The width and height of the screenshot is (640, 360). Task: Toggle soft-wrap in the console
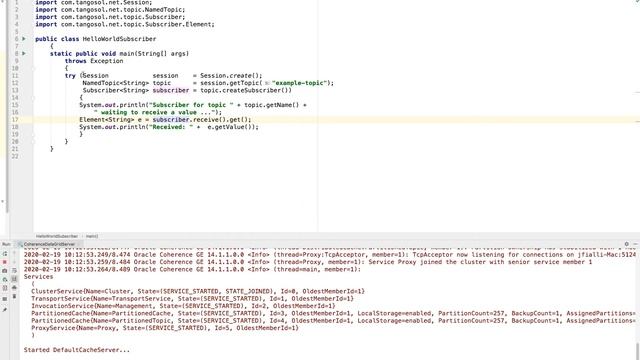[14, 271]
